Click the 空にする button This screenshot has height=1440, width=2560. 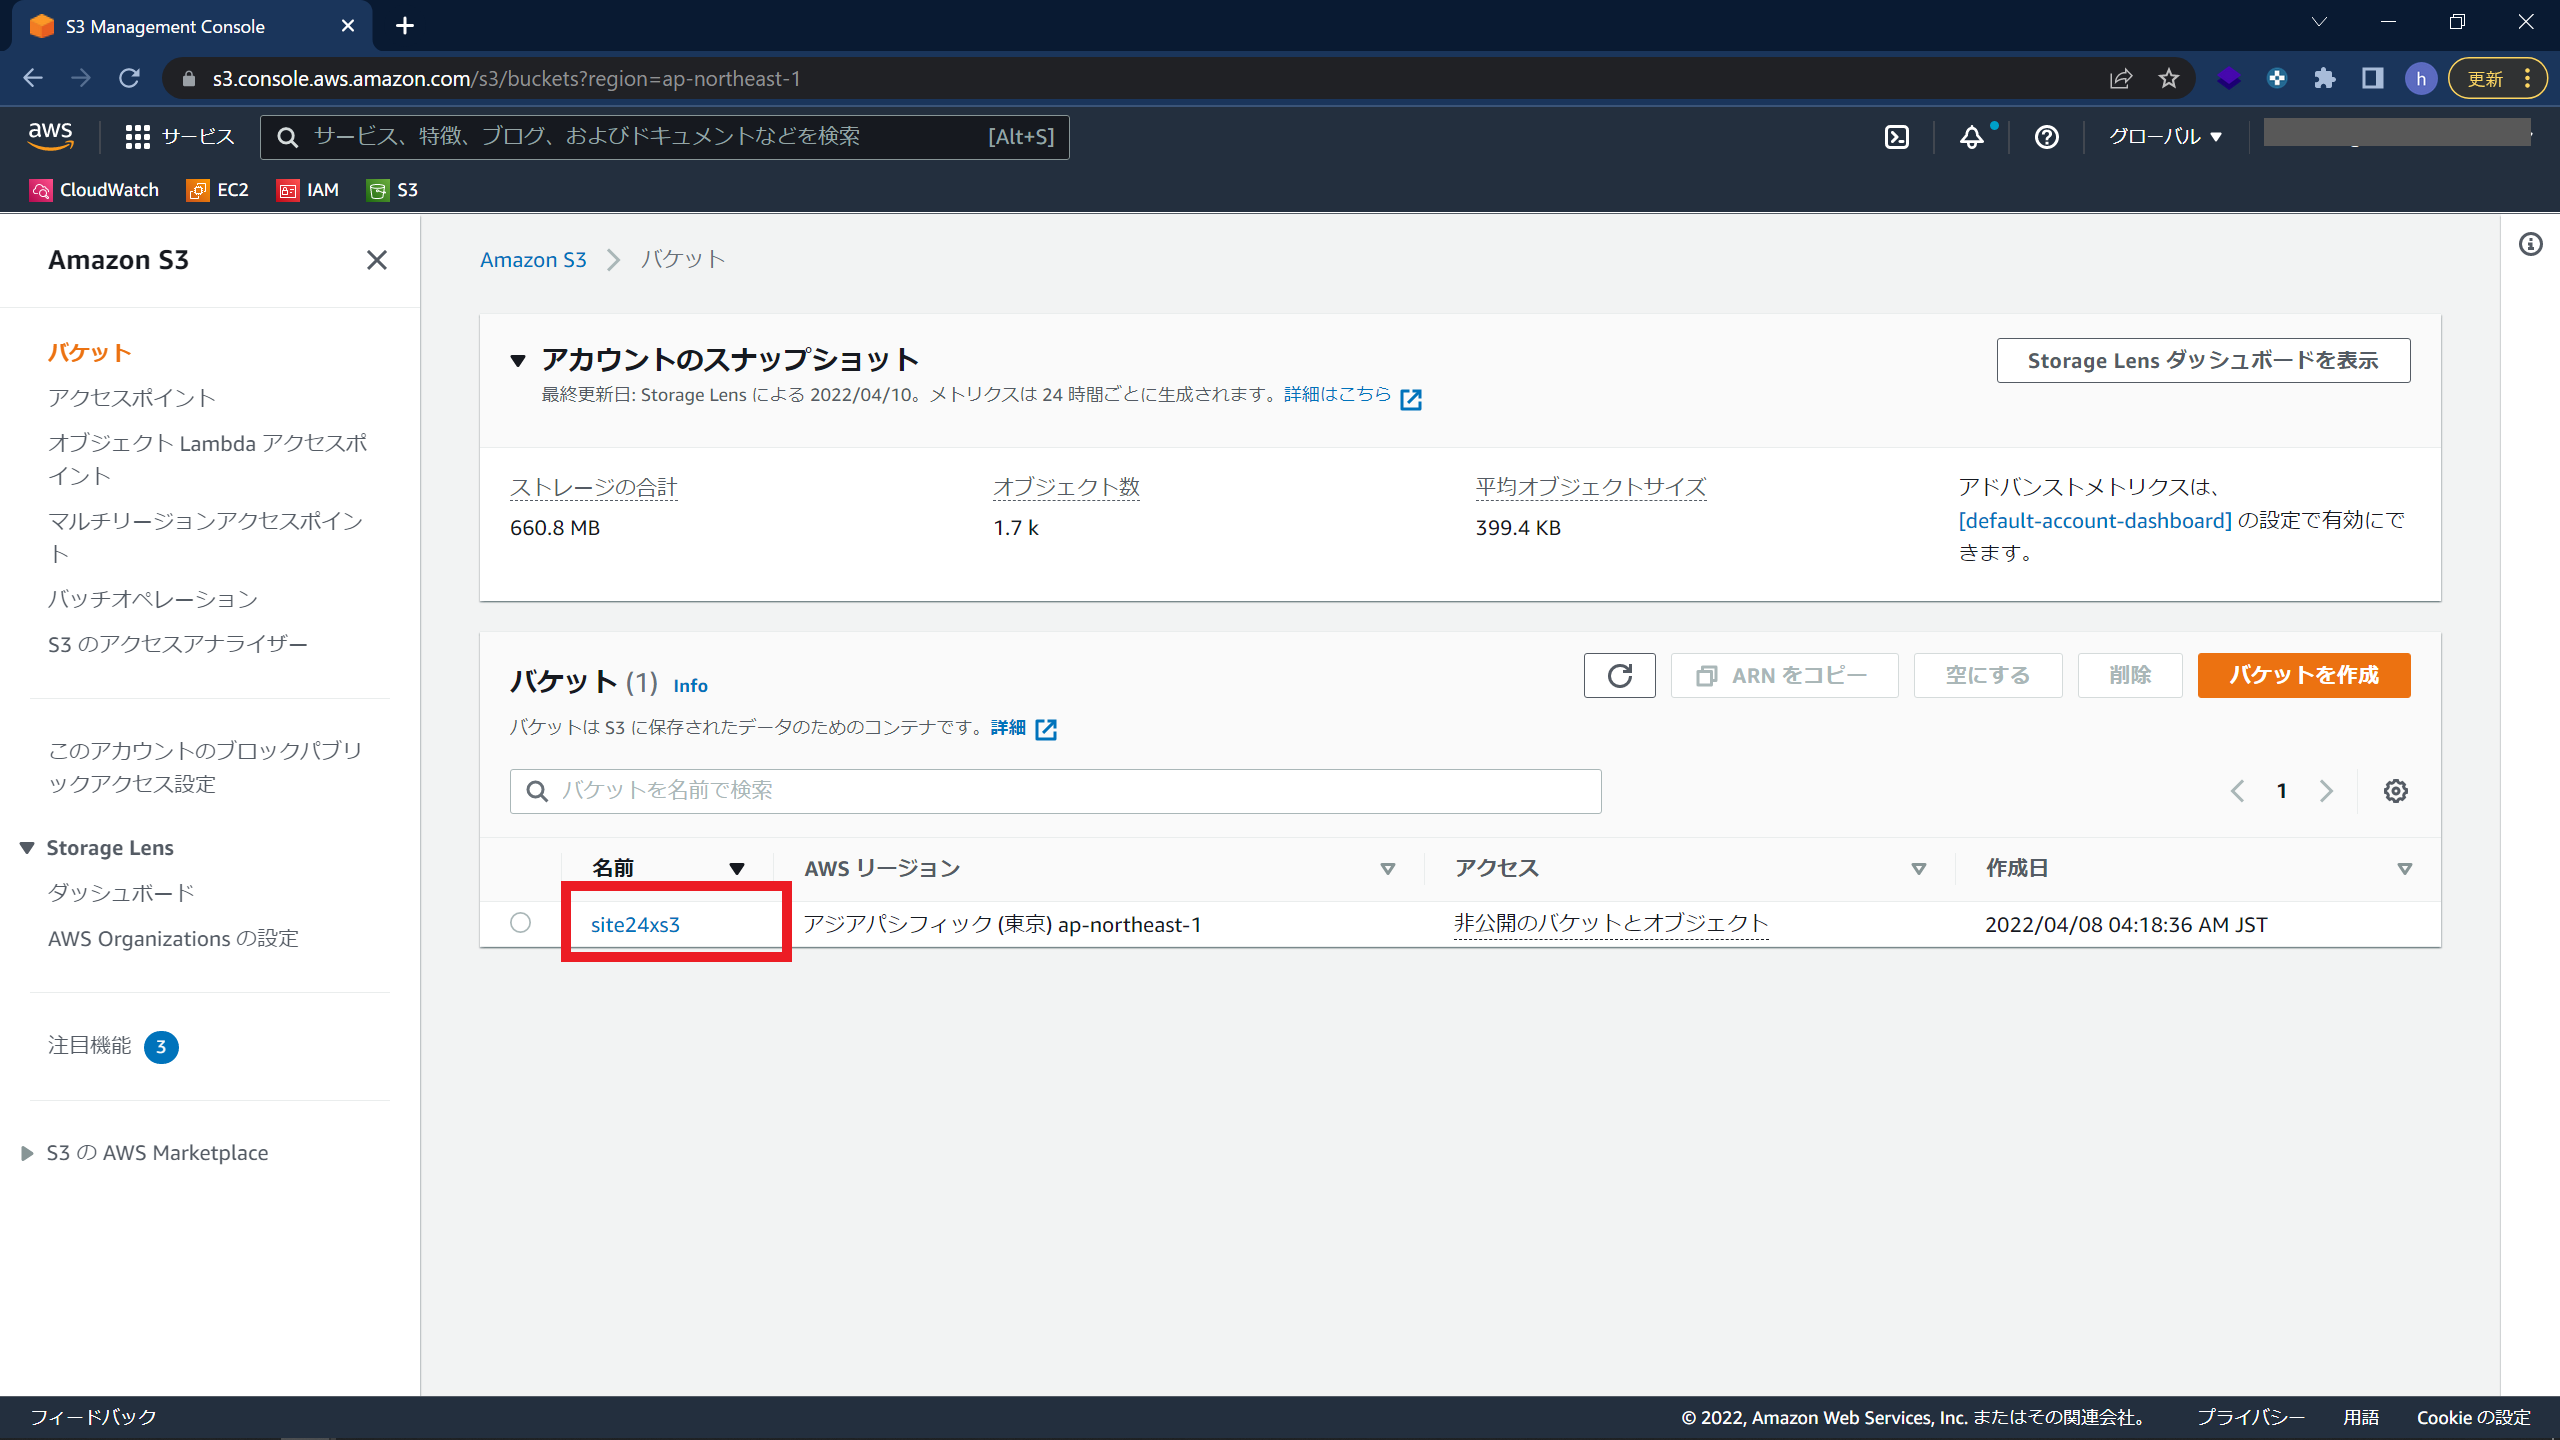[1987, 676]
